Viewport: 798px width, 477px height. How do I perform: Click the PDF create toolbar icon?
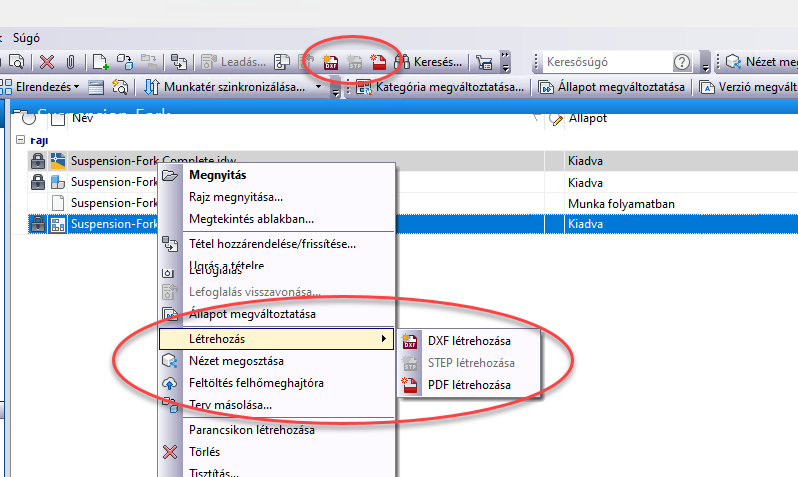[378, 62]
